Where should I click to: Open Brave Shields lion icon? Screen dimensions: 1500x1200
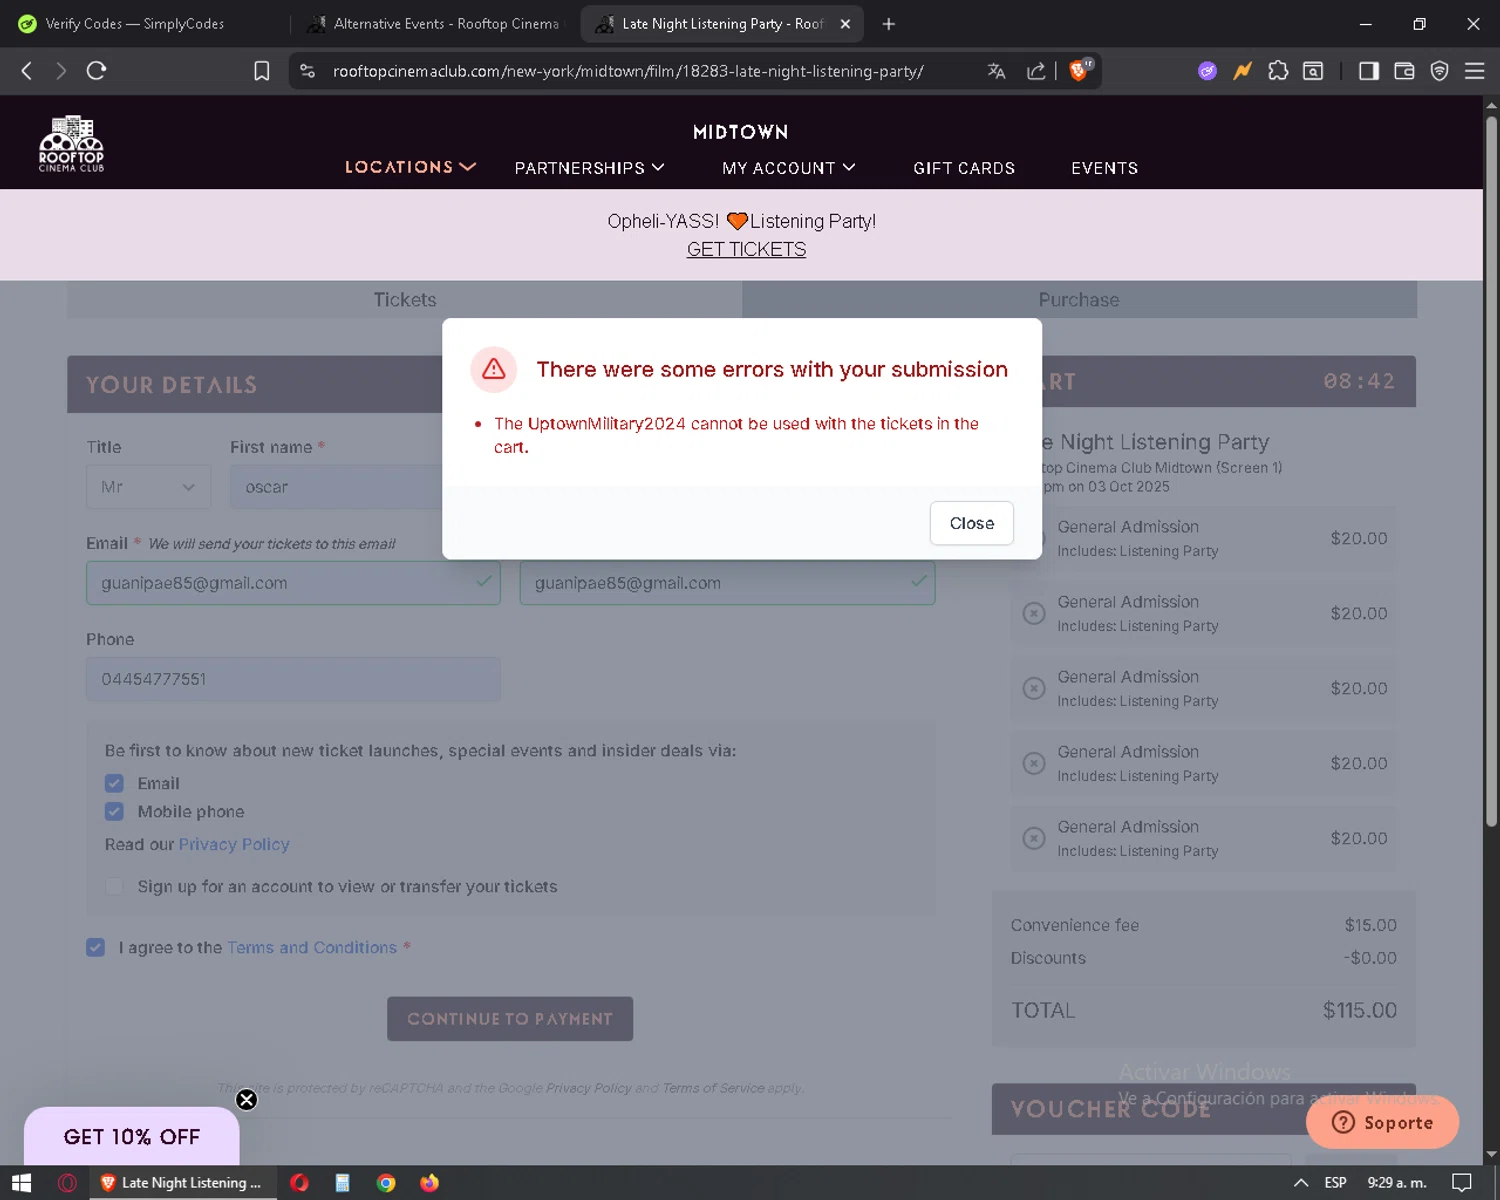click(x=1079, y=70)
